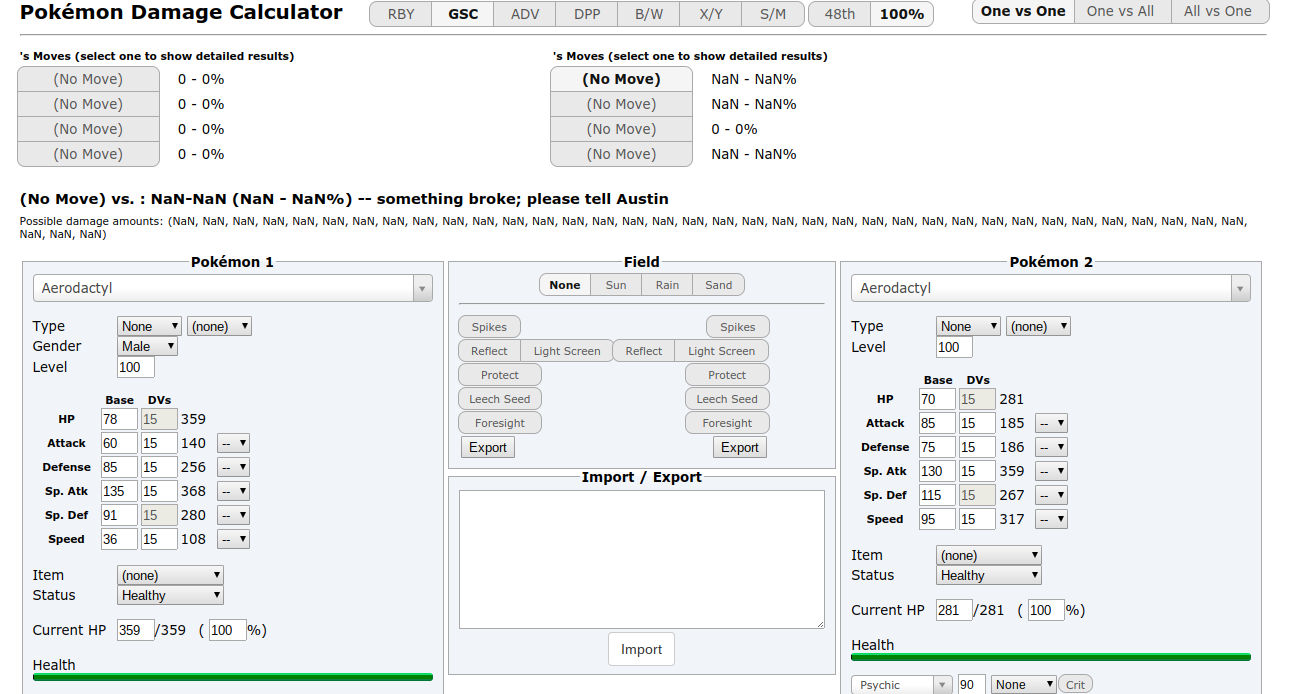Switch to the S/M generation tab
The width and height of the screenshot is (1291, 694).
(x=772, y=14)
